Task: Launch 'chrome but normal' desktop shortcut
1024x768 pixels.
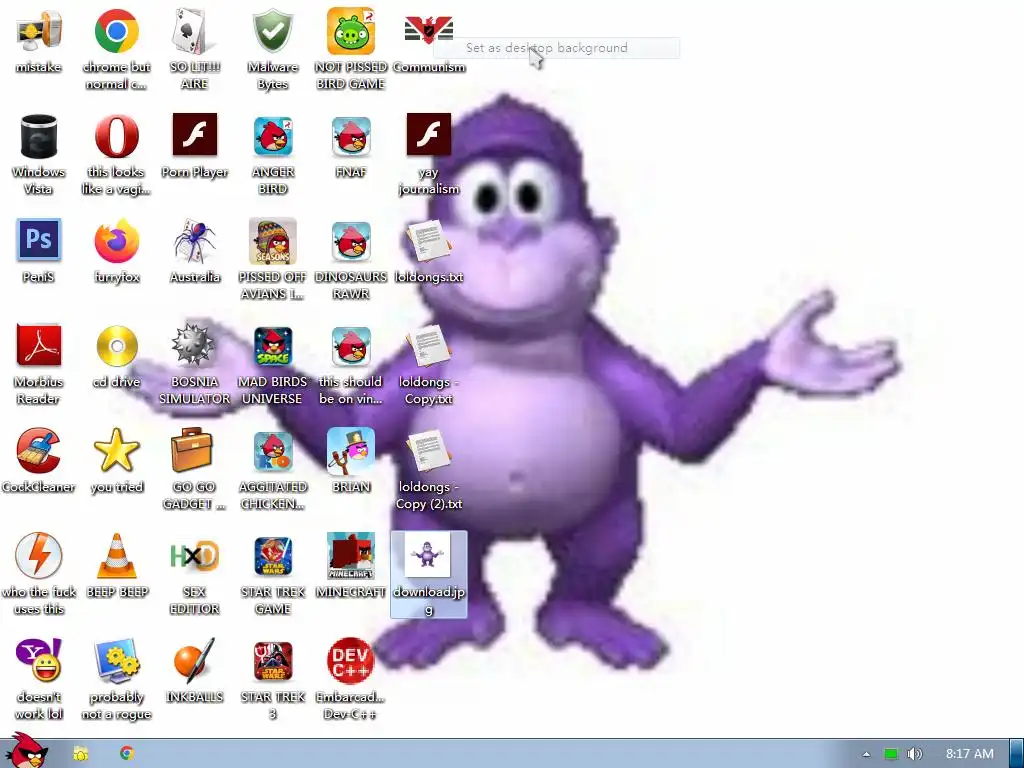Action: (x=116, y=31)
